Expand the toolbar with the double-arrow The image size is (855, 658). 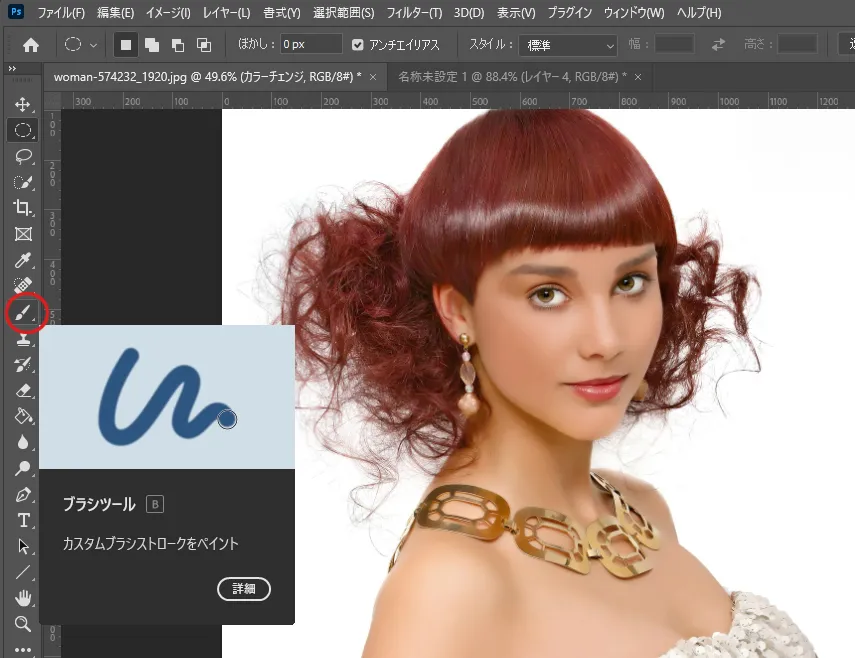[11, 68]
